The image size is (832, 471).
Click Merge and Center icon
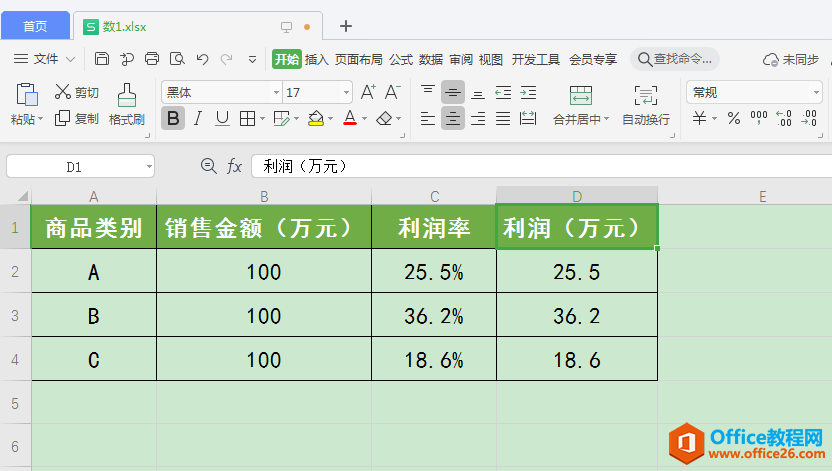(x=580, y=95)
